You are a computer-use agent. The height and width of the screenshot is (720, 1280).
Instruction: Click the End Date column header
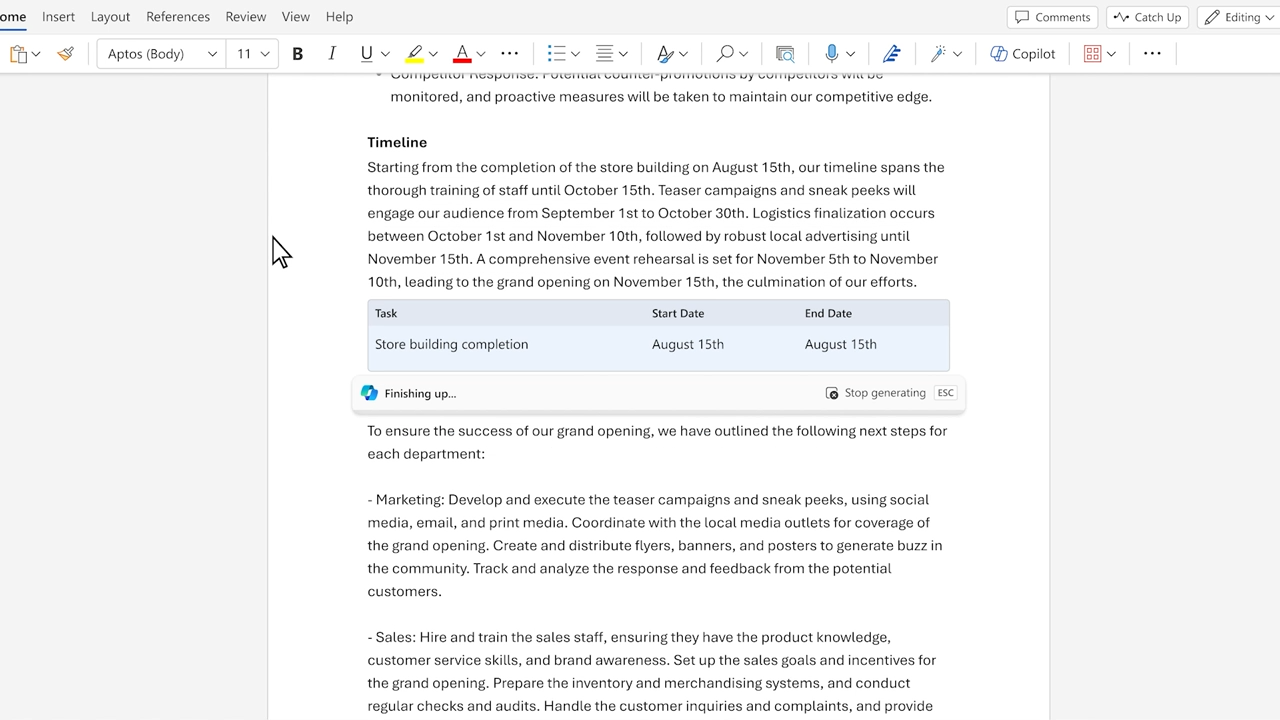828,313
